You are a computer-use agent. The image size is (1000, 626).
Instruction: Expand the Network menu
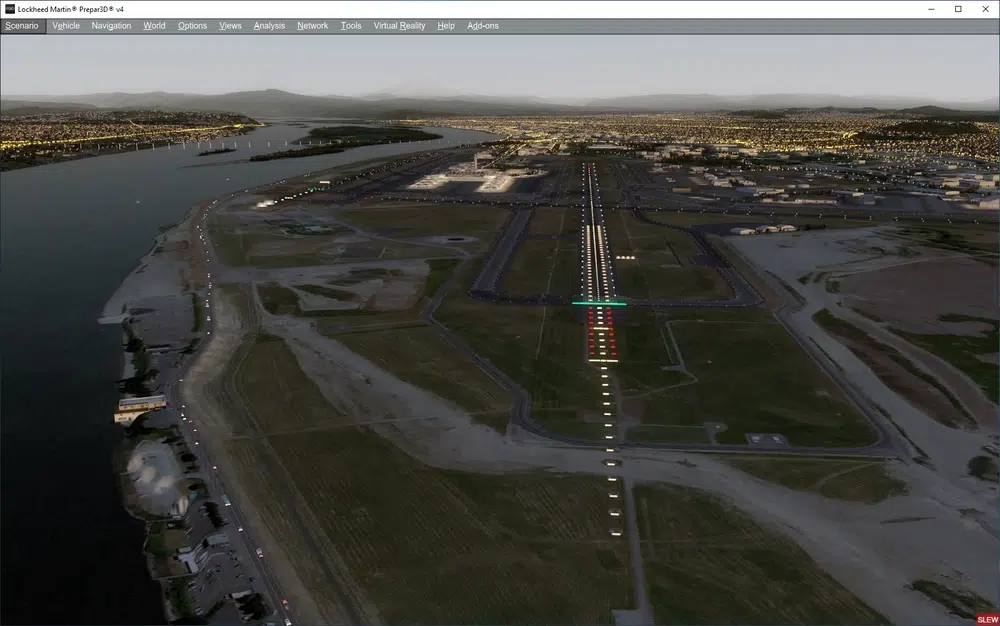(x=312, y=26)
